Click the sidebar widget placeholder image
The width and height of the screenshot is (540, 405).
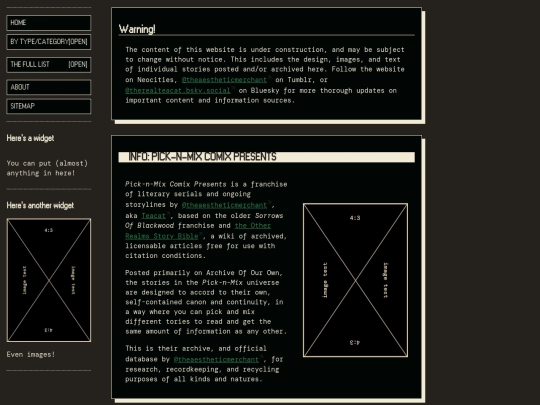point(49,280)
